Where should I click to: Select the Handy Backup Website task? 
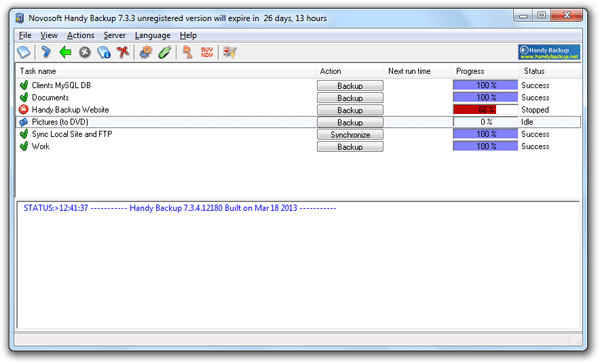pos(70,110)
